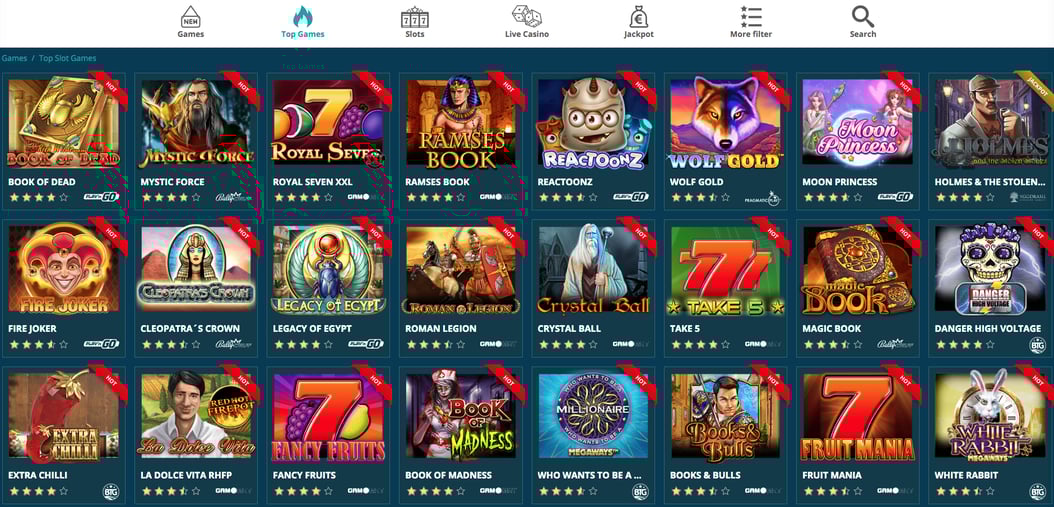Click the BTG logo under Danger High Voltage
Image resolution: width=1054 pixels, height=507 pixels.
coord(1037,344)
